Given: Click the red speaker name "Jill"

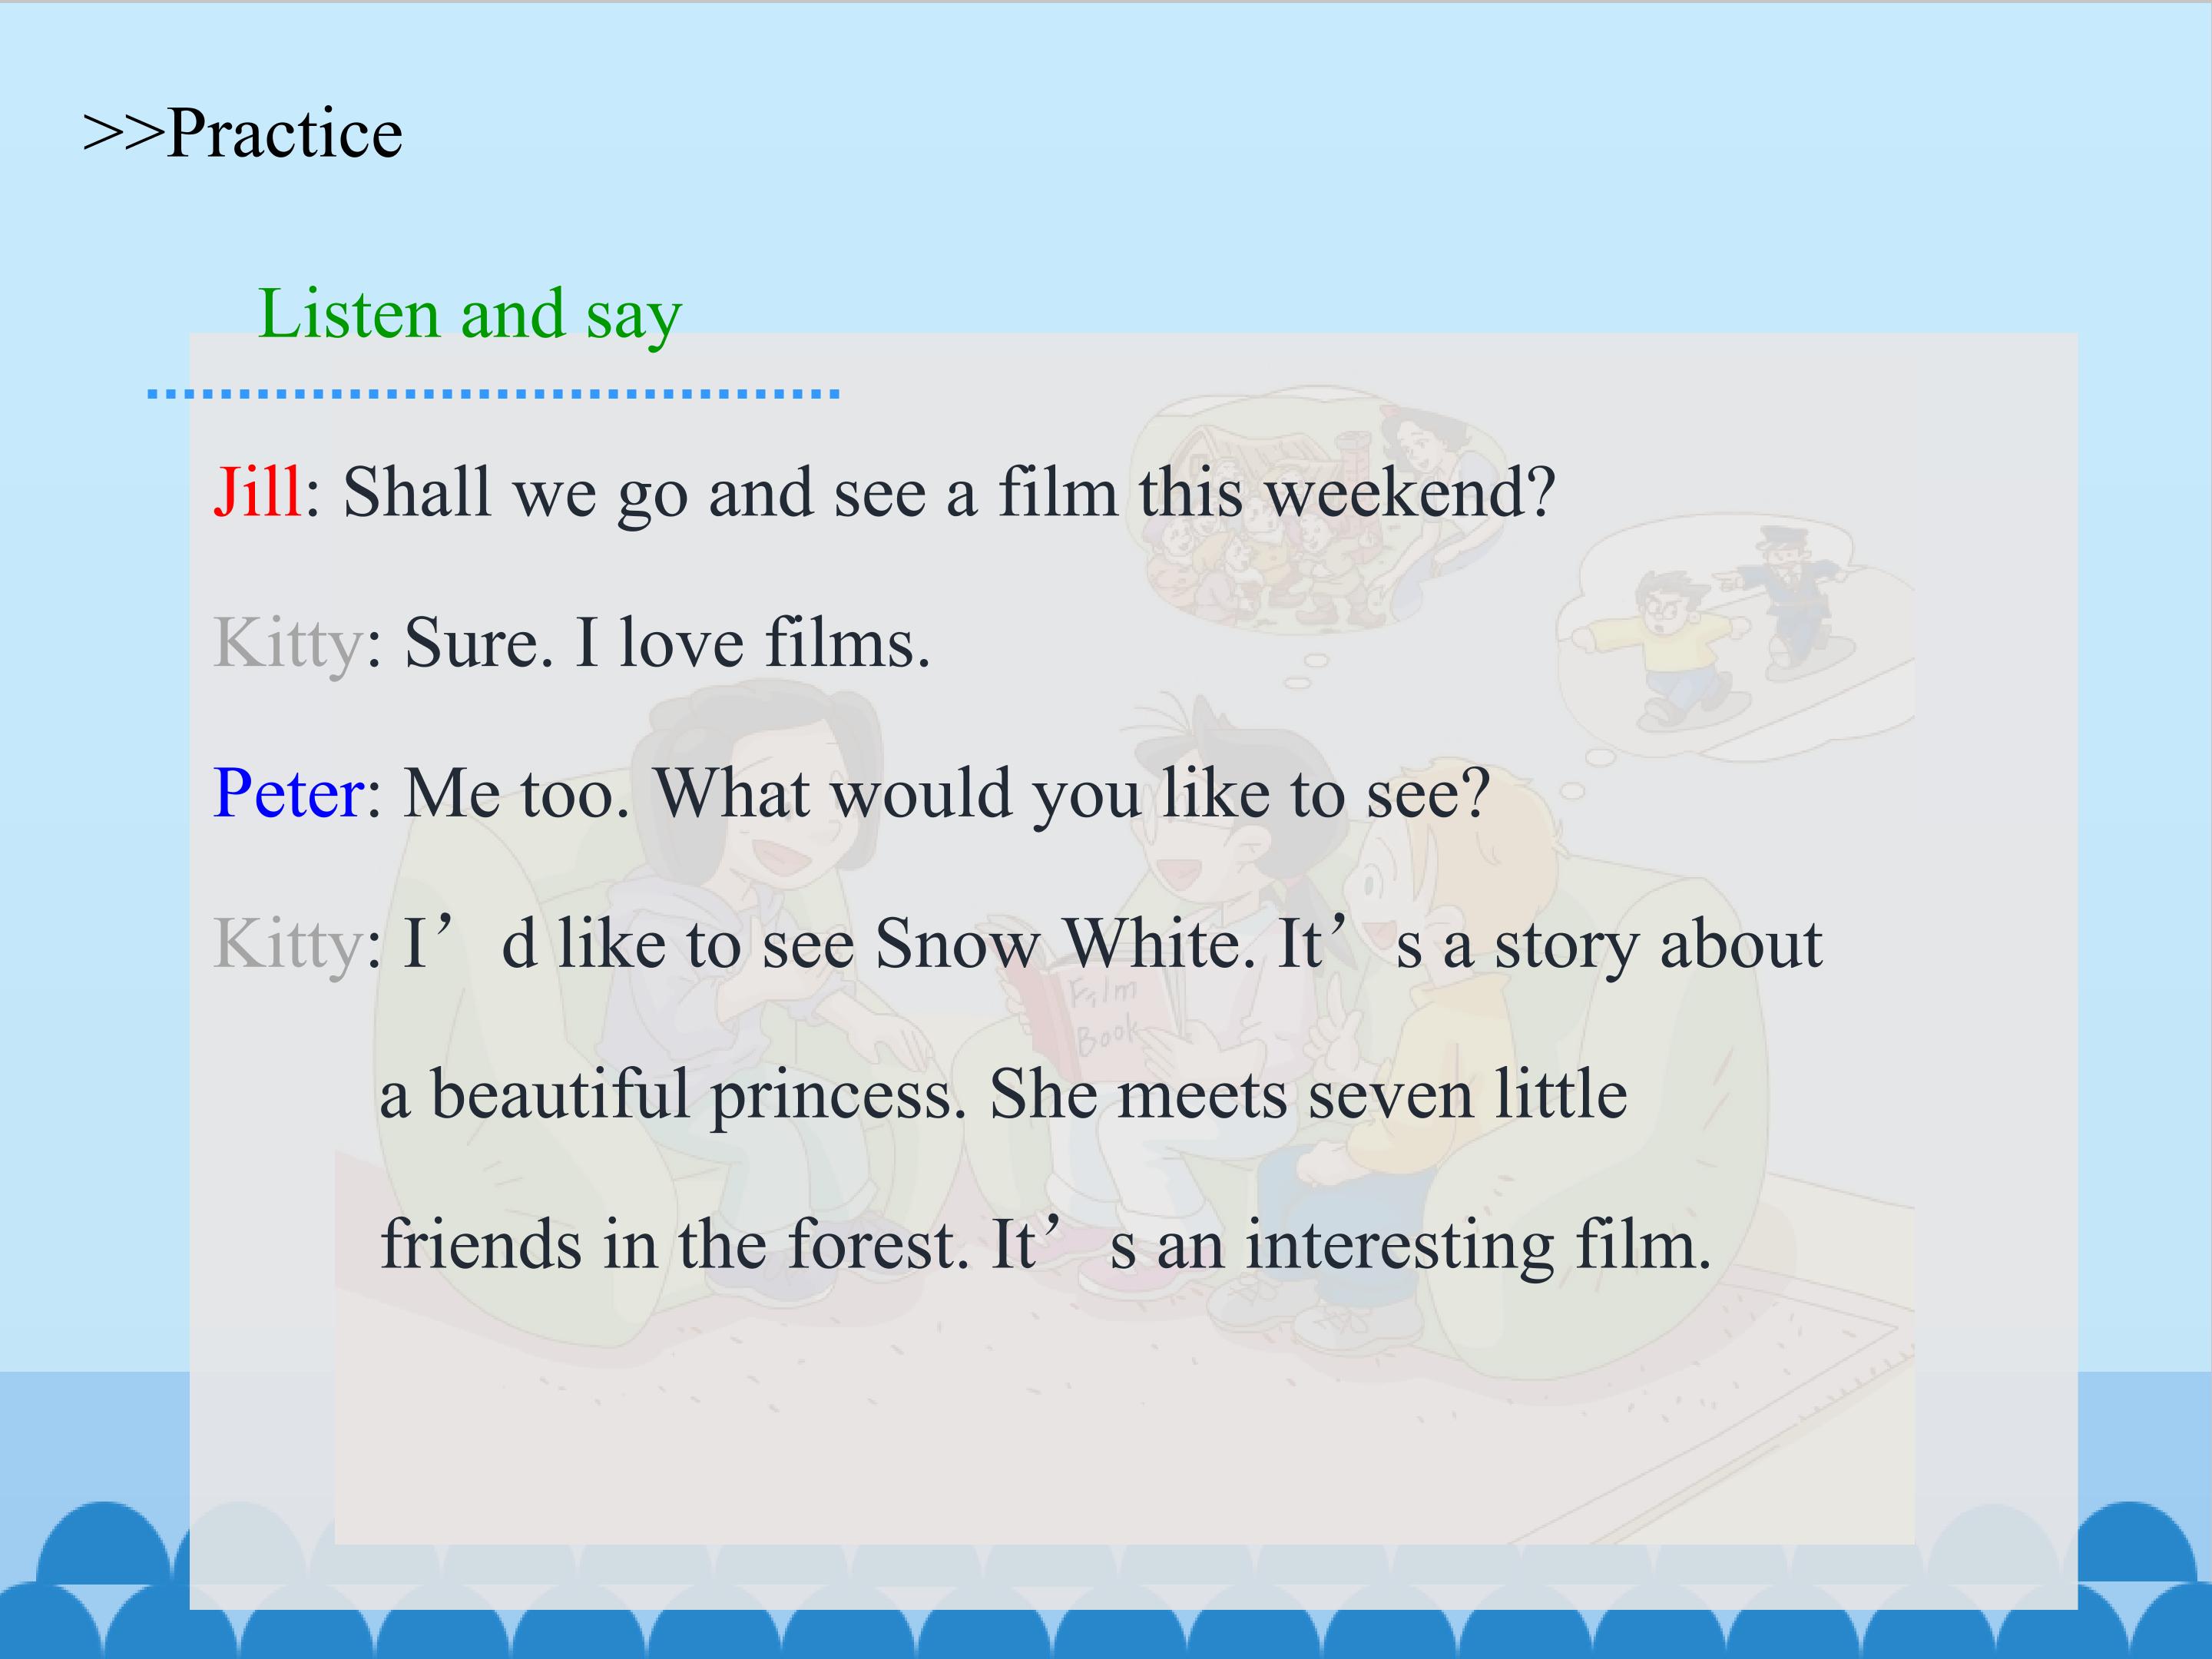Looking at the screenshot, I should [257, 491].
